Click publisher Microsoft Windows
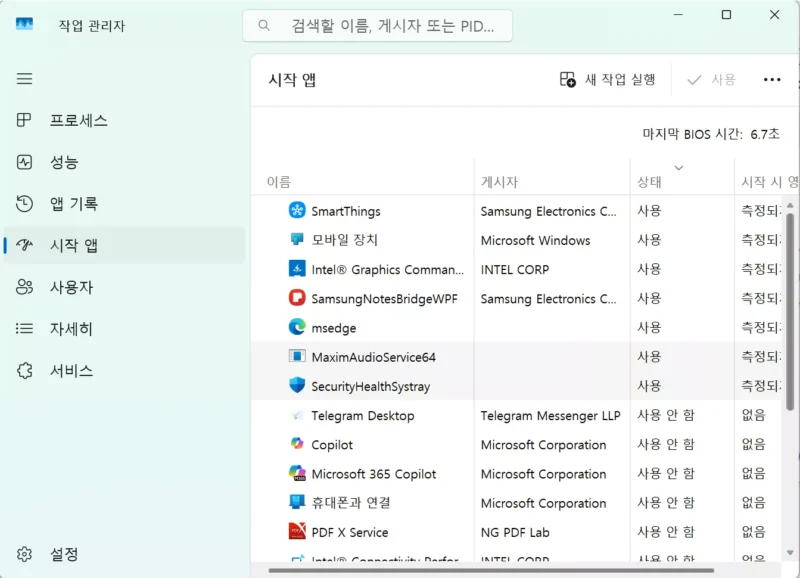The width and height of the screenshot is (800, 578). pos(535,240)
